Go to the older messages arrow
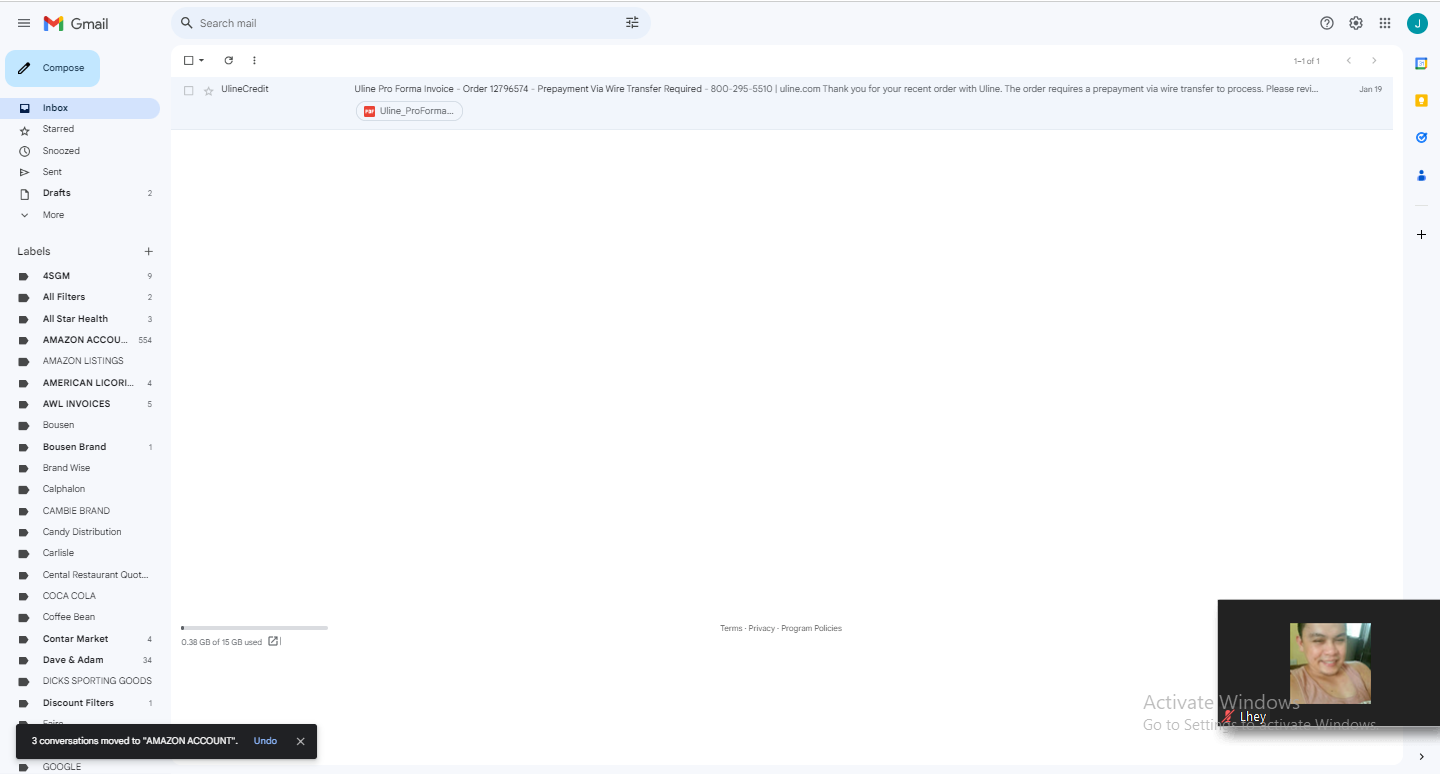The width and height of the screenshot is (1440, 774). click(1374, 61)
